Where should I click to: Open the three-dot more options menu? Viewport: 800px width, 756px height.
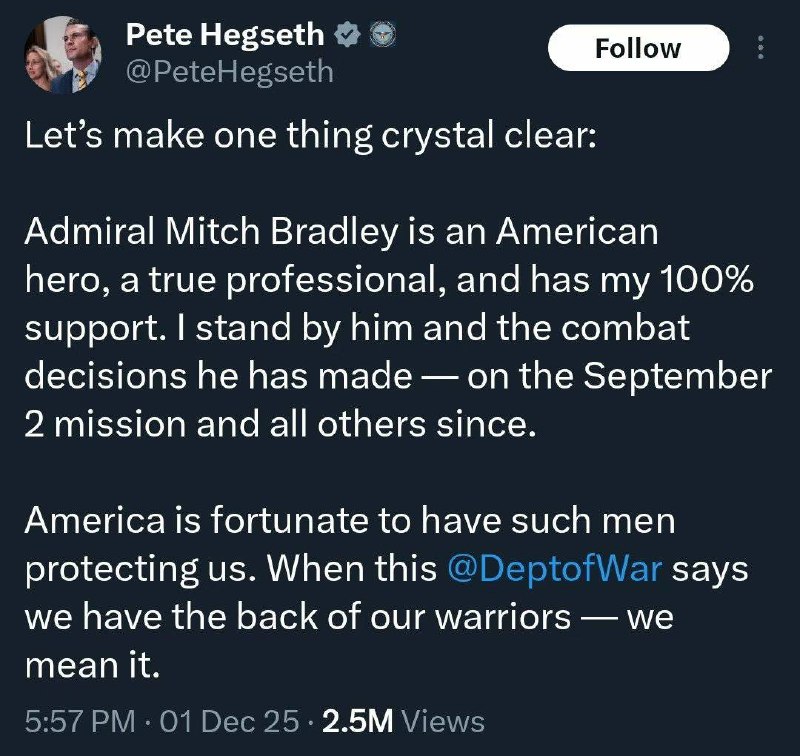tap(761, 47)
